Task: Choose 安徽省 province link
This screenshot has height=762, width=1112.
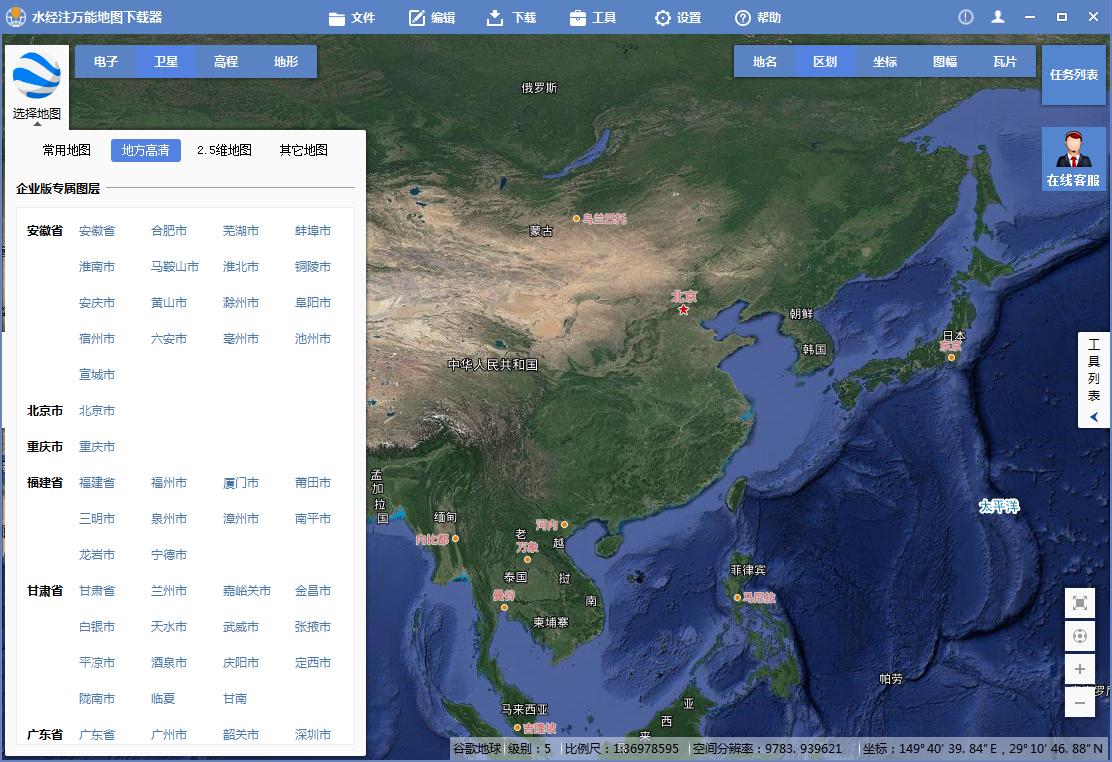Action: coord(96,231)
